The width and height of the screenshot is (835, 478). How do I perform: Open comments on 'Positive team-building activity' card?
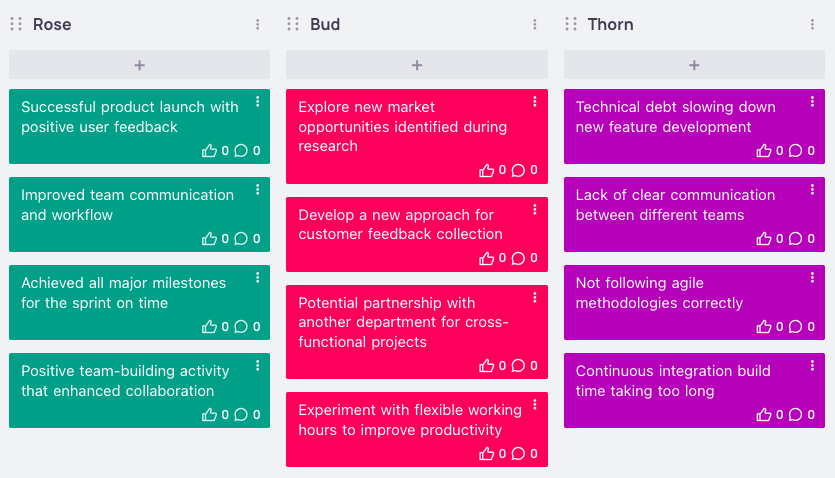coord(241,415)
